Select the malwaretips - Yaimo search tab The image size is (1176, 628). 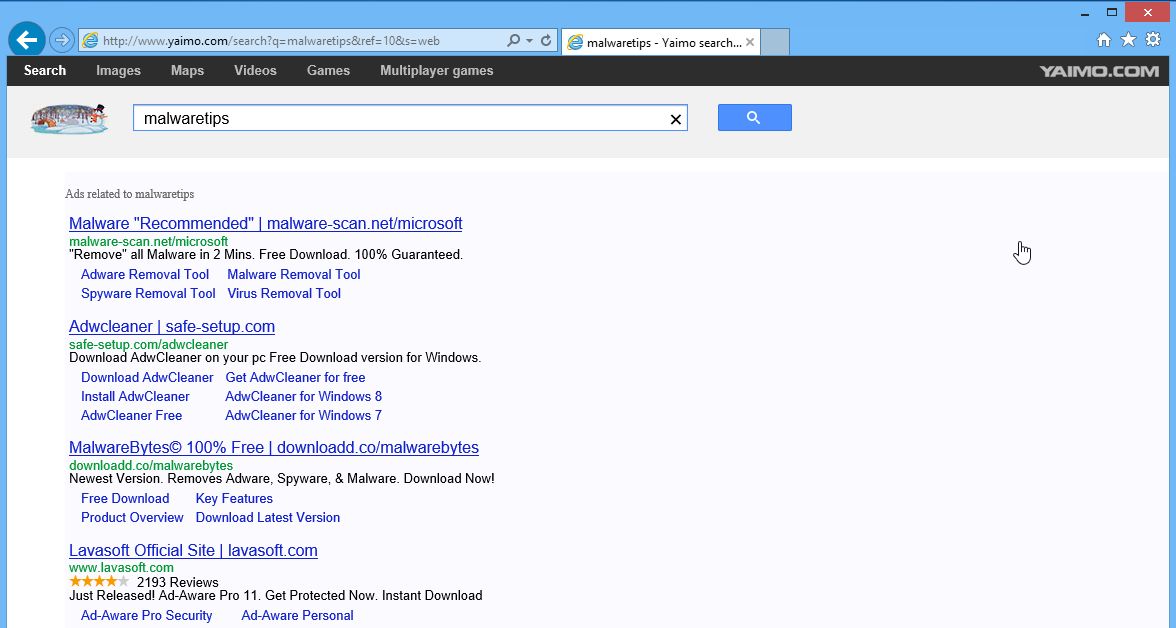tap(661, 42)
